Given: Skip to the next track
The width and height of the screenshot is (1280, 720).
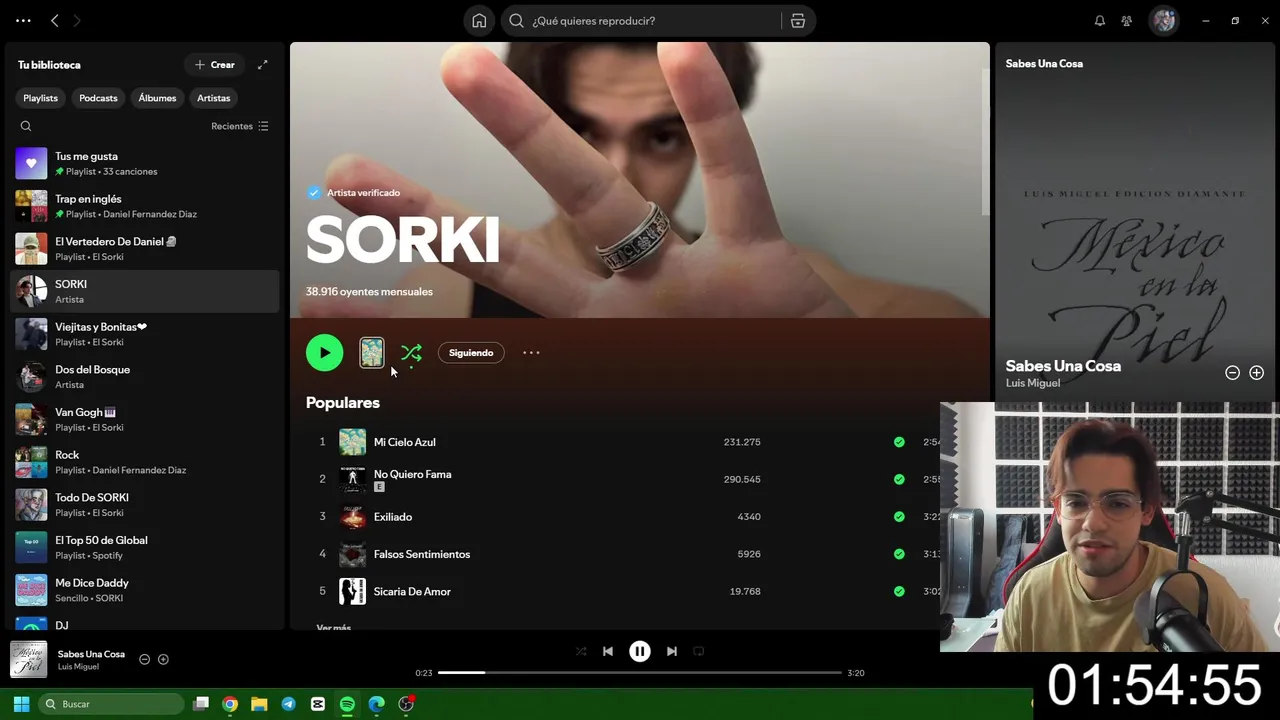Looking at the screenshot, I should (672, 651).
